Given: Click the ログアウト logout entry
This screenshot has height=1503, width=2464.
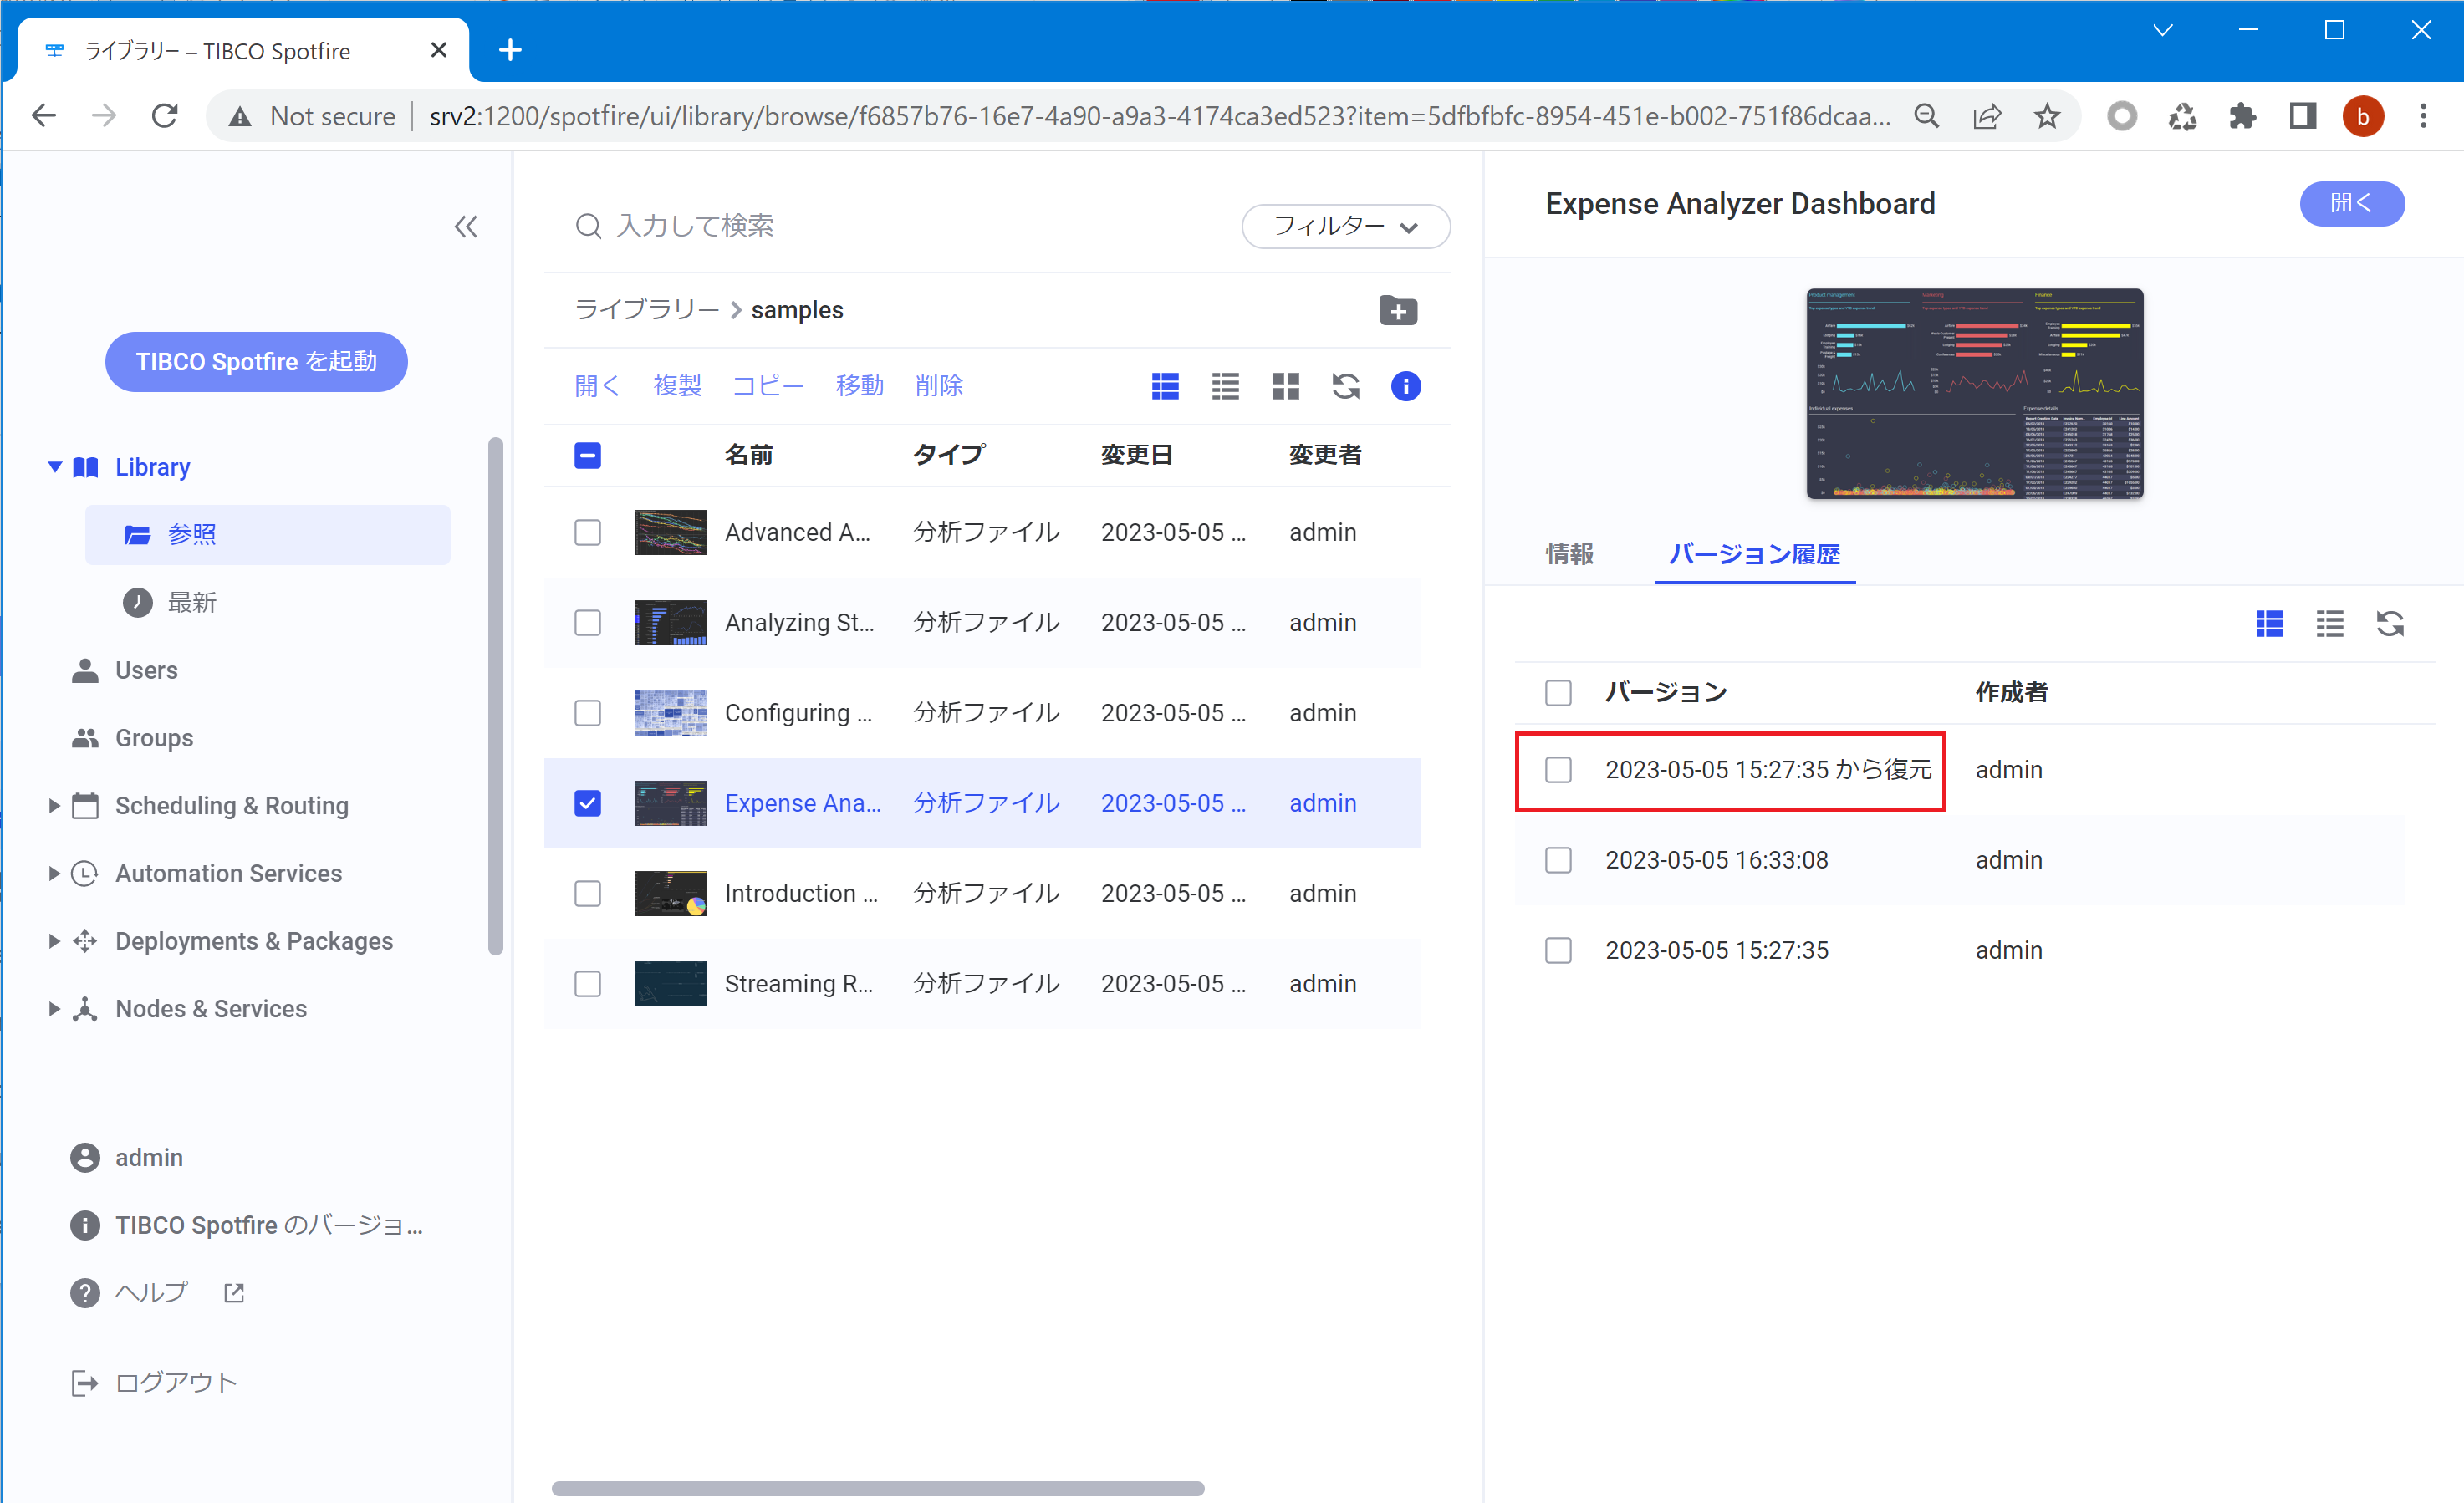Looking at the screenshot, I should [154, 1383].
